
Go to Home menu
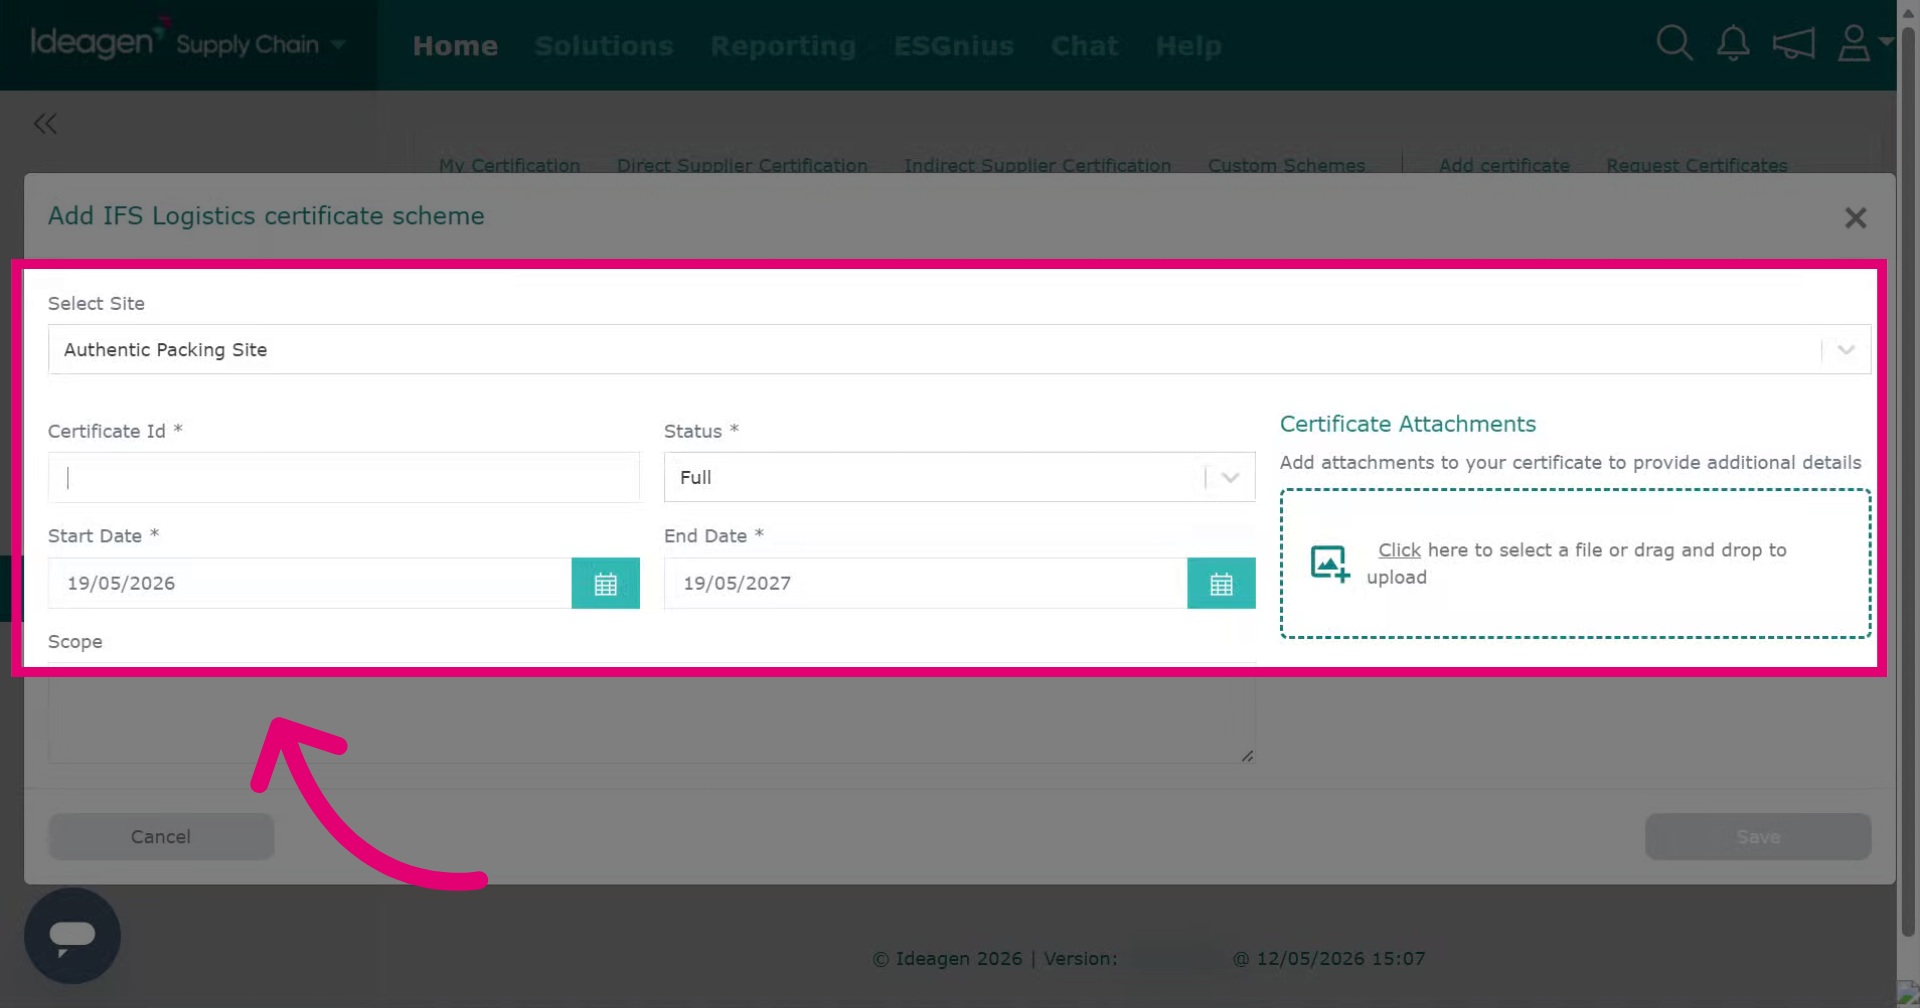pos(455,46)
